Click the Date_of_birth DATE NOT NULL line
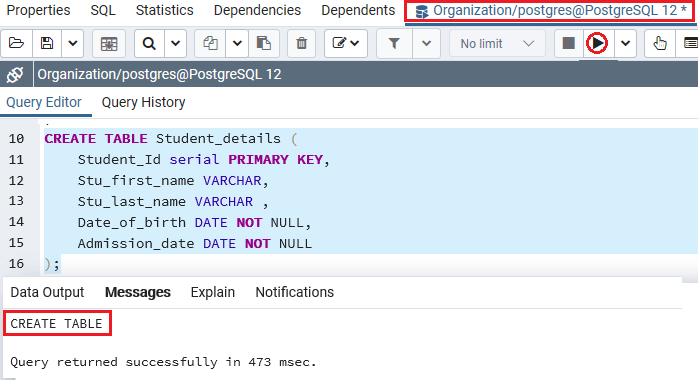Viewport: 698px width, 380px height. [x=194, y=222]
